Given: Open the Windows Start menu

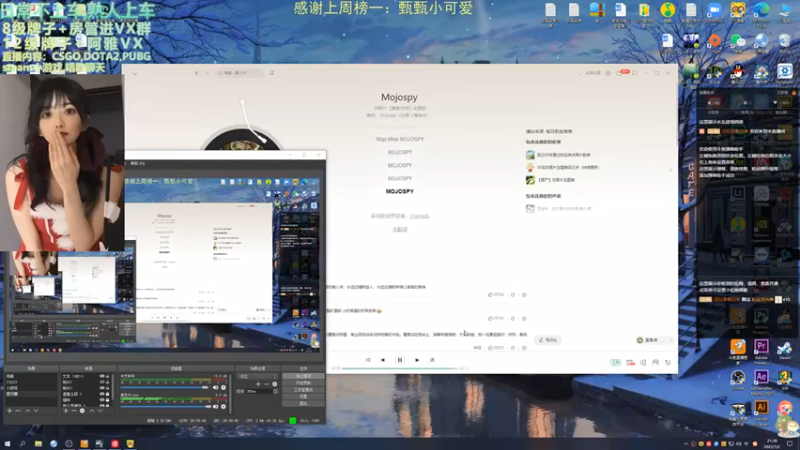Looking at the screenshot, I should (x=7, y=444).
